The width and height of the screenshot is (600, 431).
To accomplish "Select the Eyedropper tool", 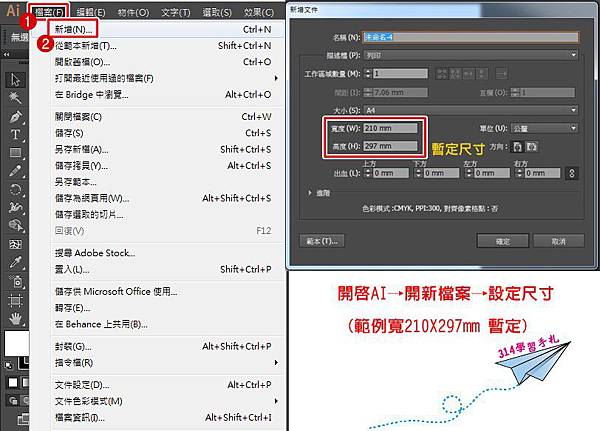I will tap(15, 263).
